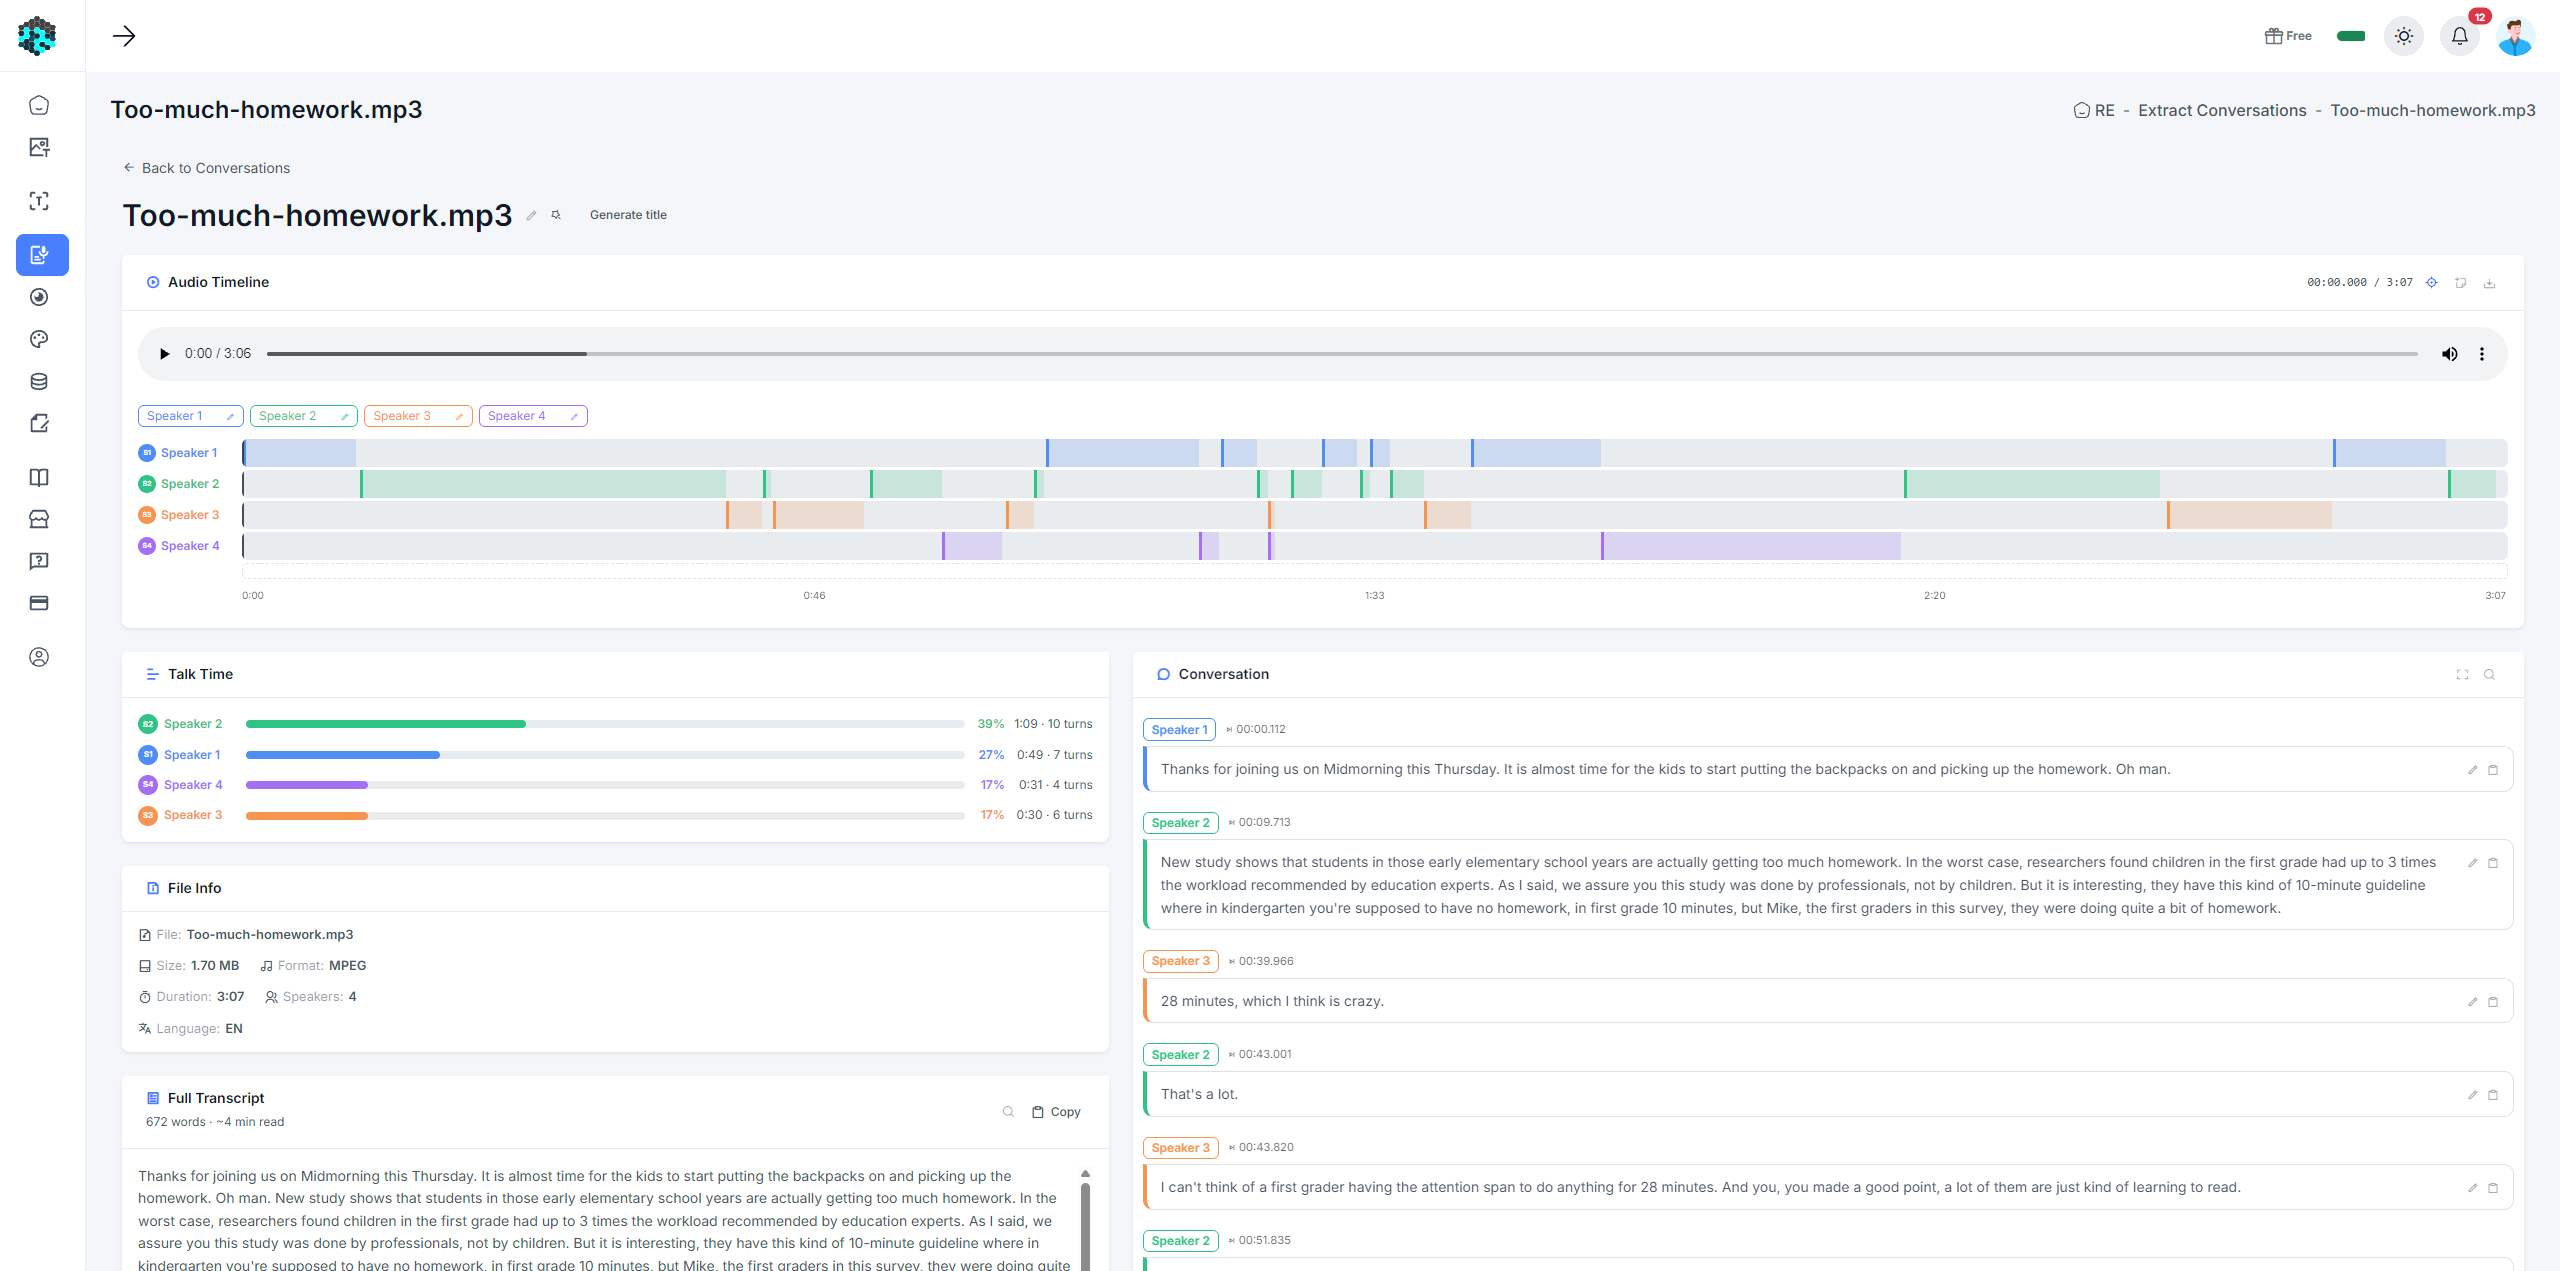
Task: Open Extract Conversations breadcrumb
Action: [x=2222, y=111]
